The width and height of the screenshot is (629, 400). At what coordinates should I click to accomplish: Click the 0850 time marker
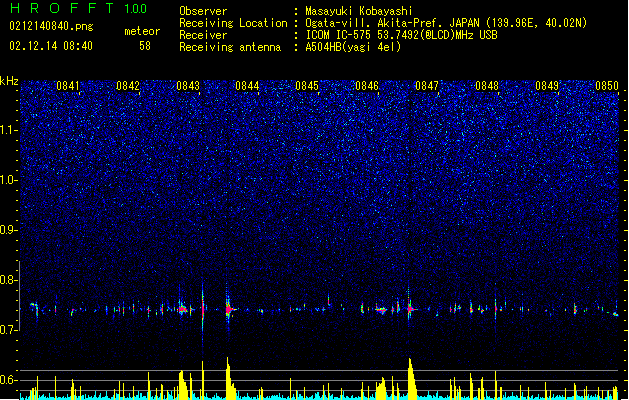tap(607, 86)
